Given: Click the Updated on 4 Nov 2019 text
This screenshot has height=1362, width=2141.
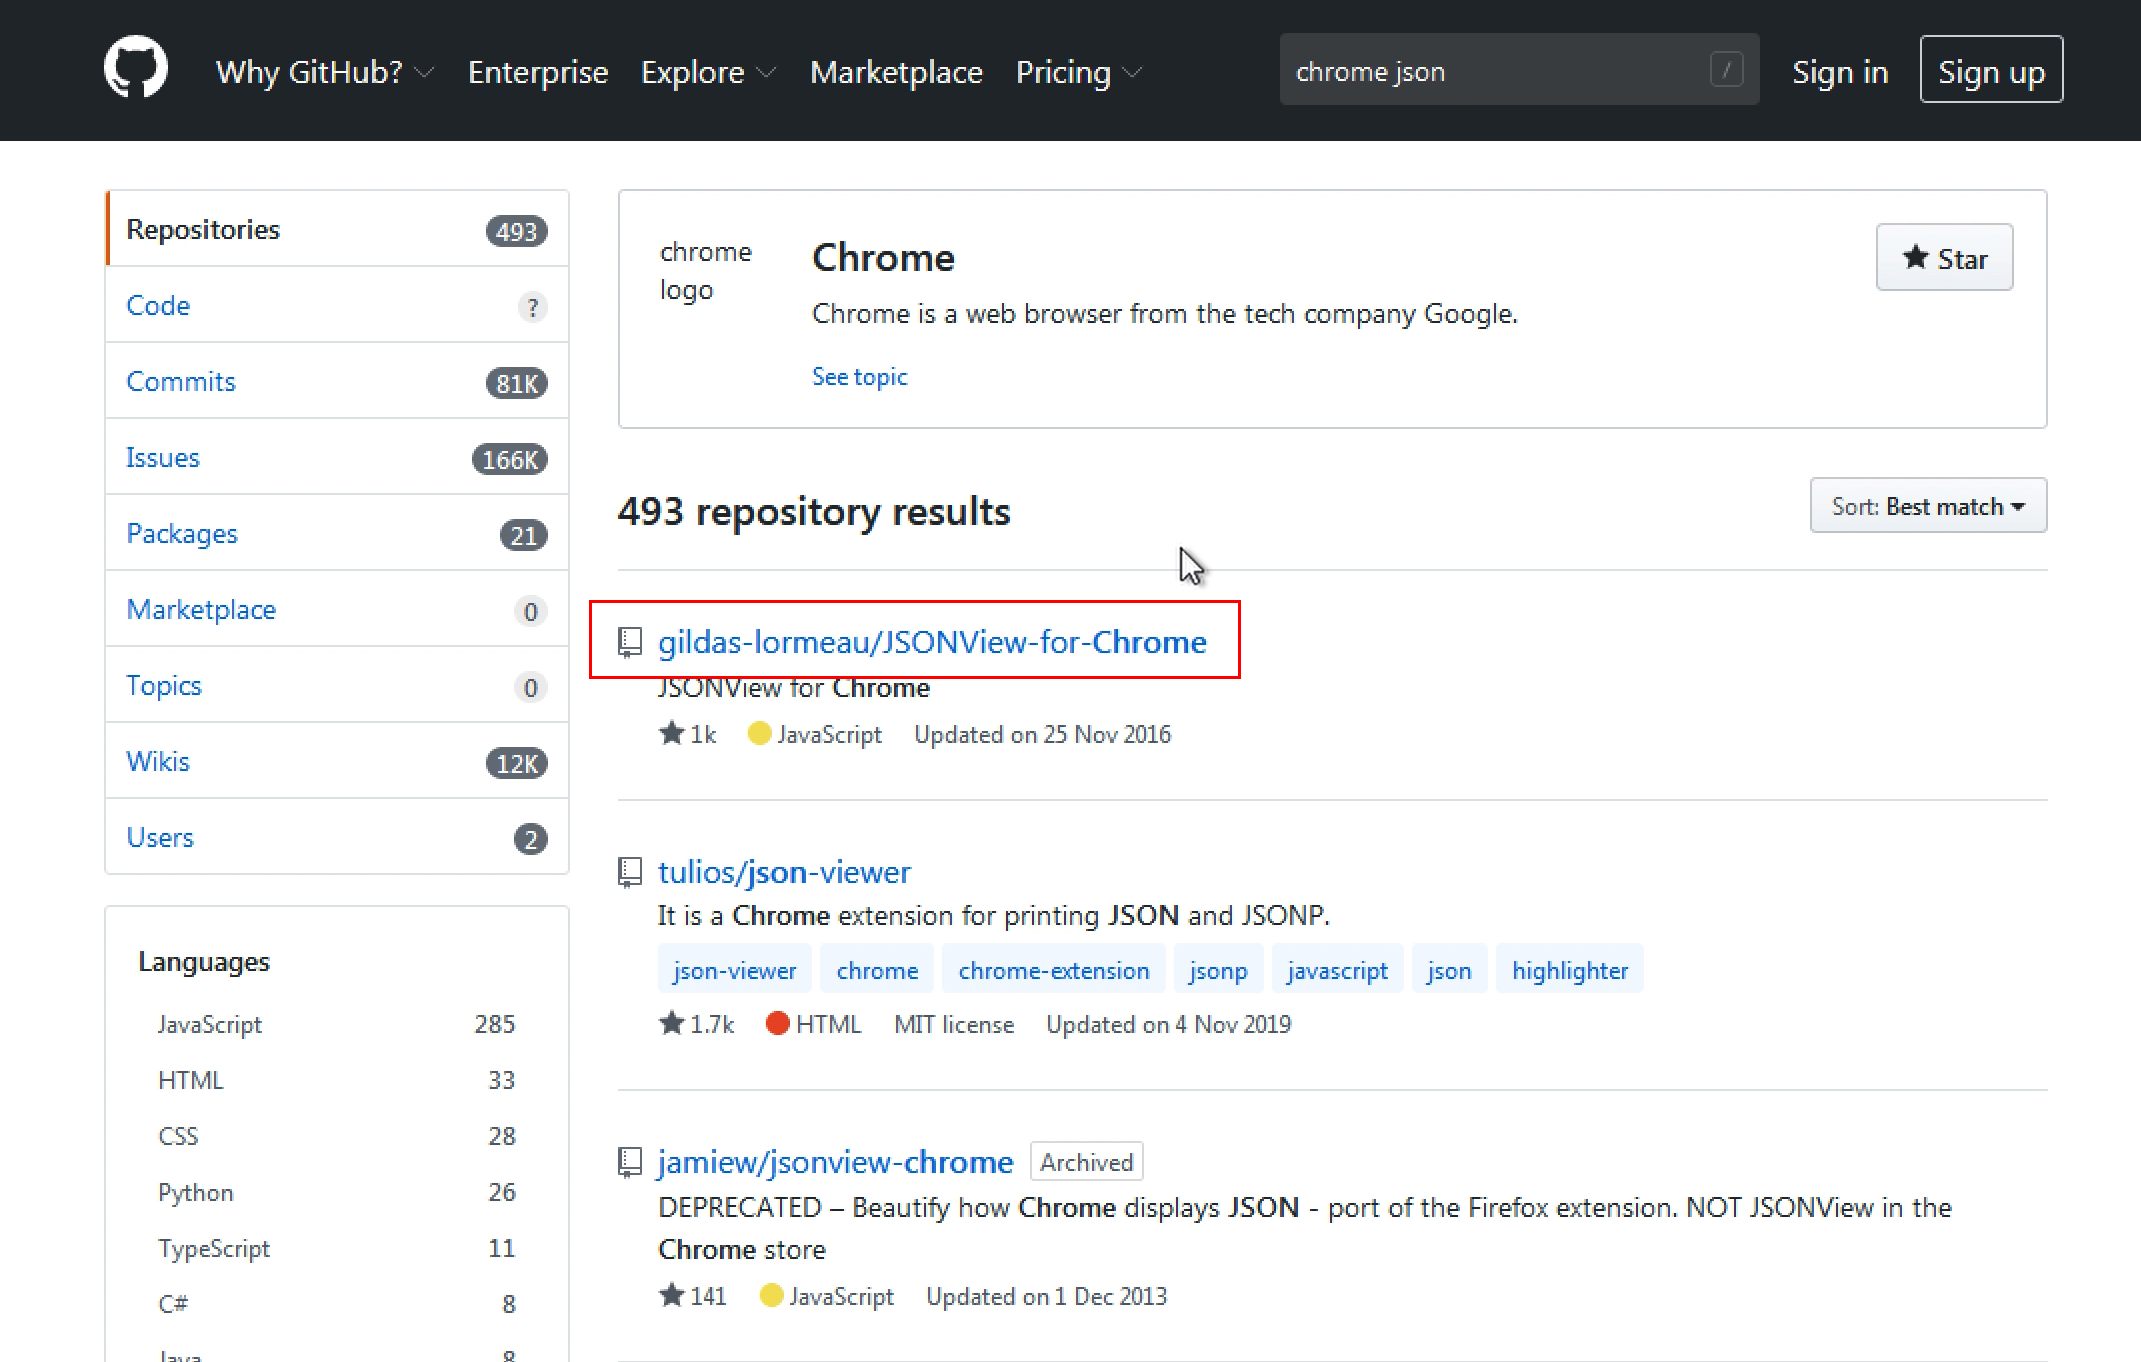Looking at the screenshot, I should pyautogui.click(x=1168, y=1024).
